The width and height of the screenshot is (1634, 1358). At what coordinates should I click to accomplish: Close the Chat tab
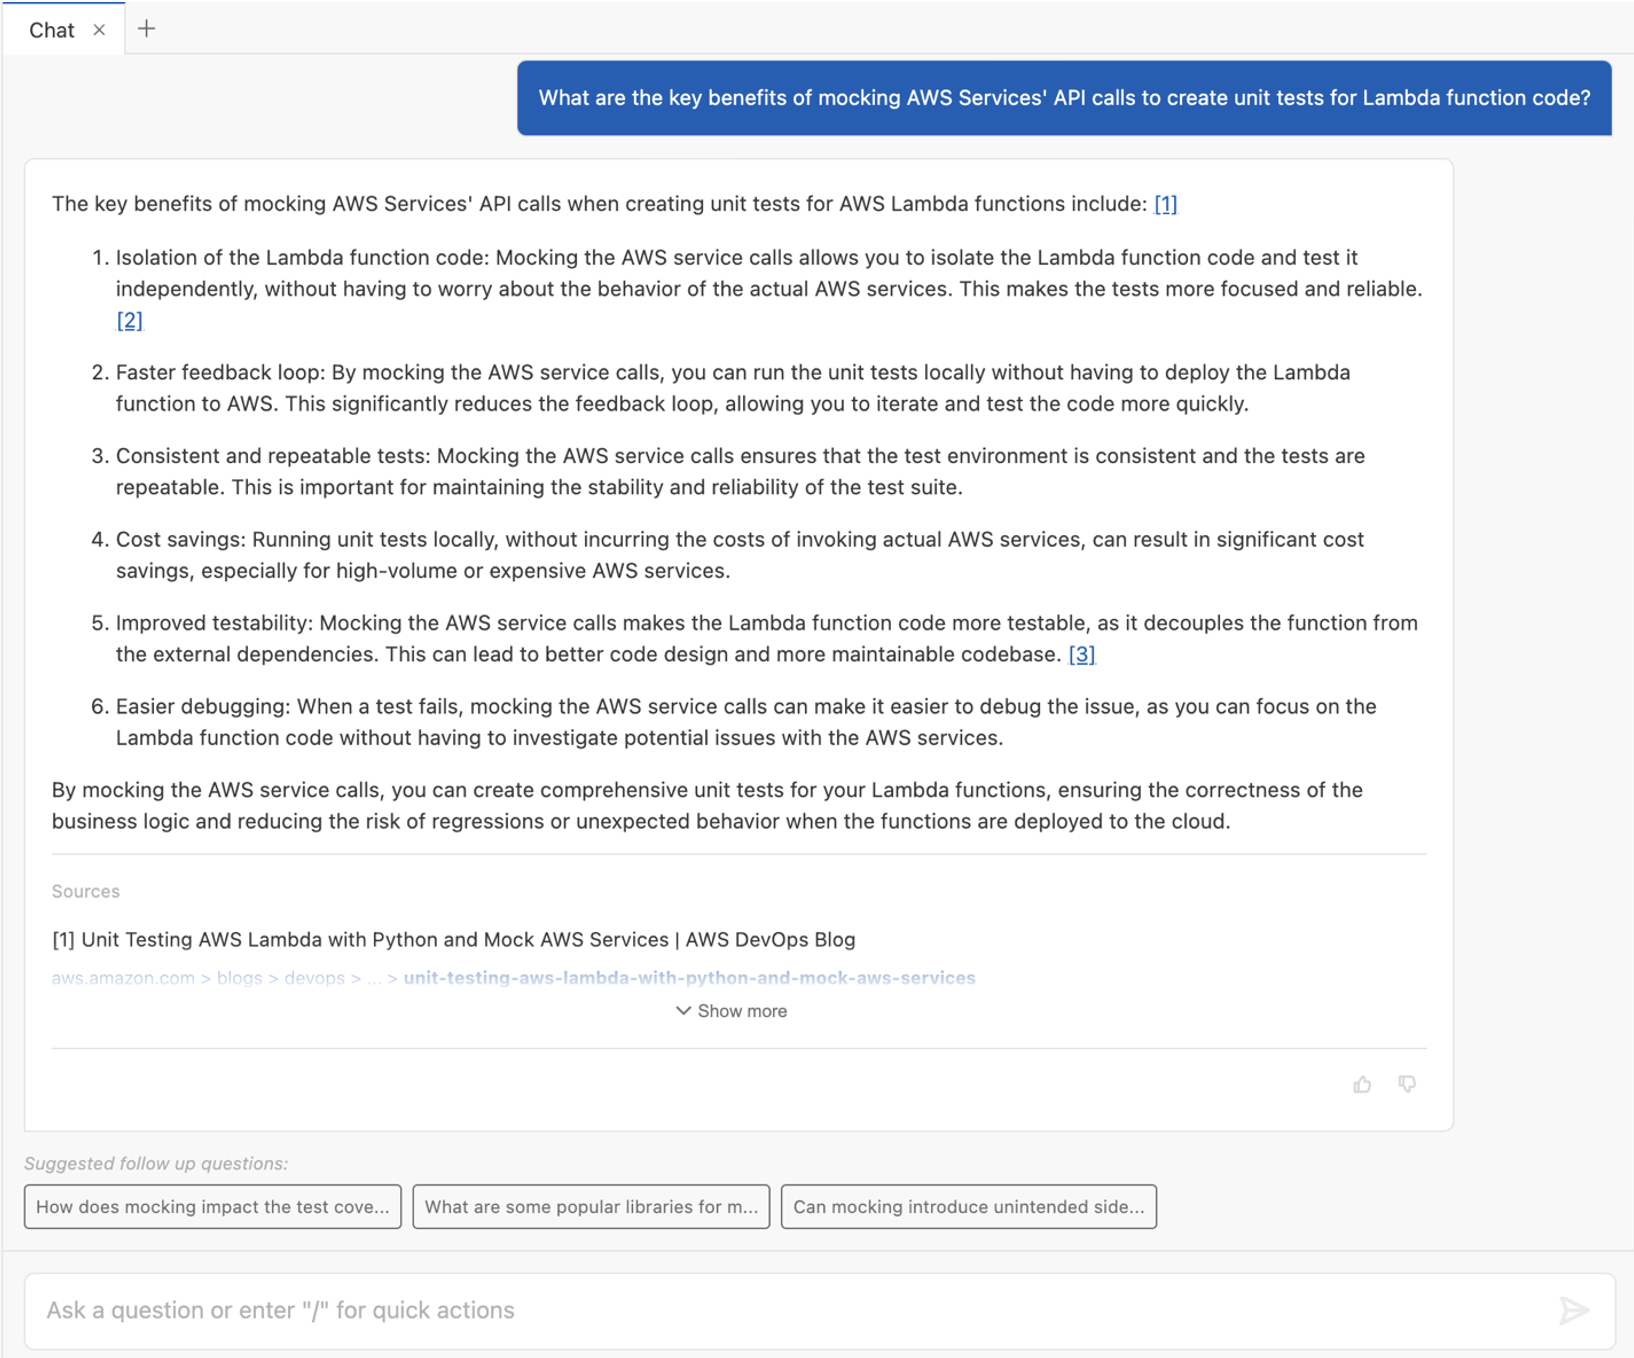[99, 30]
